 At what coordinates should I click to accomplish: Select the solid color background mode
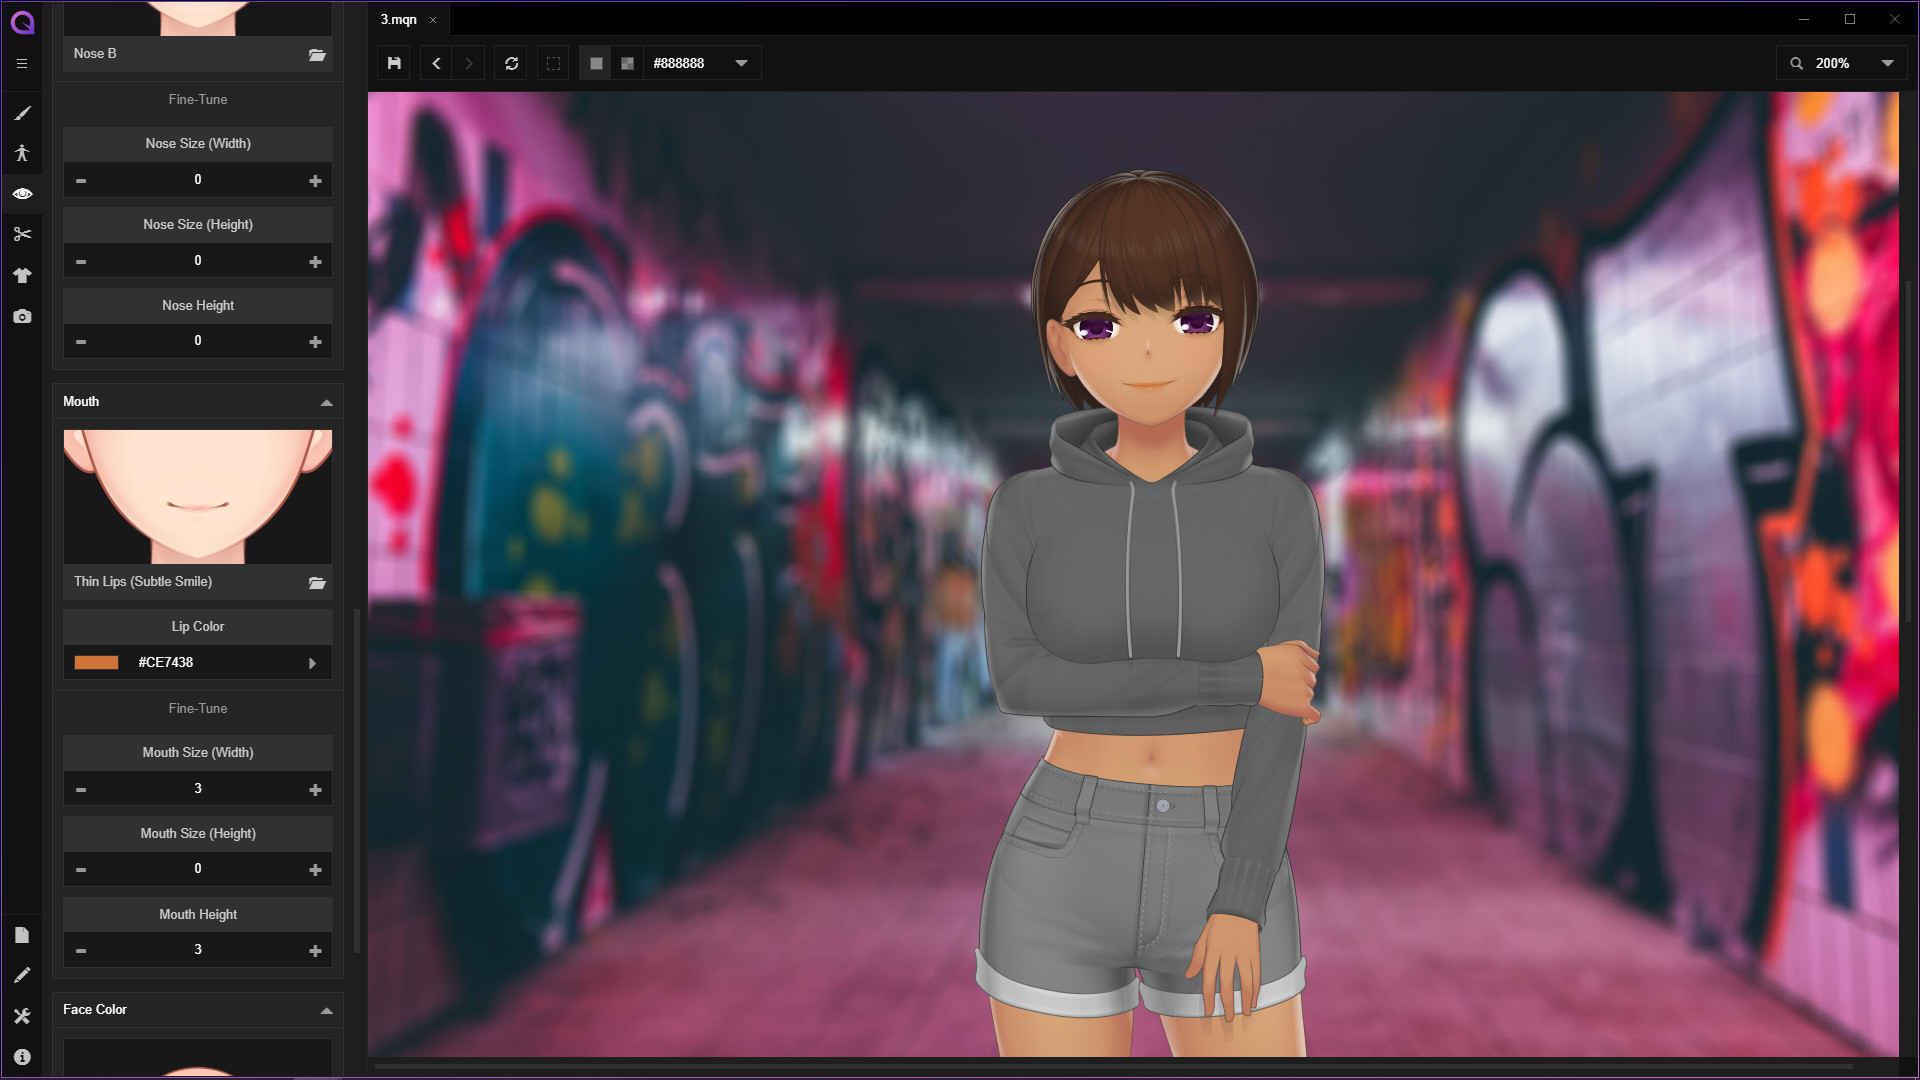click(x=596, y=63)
